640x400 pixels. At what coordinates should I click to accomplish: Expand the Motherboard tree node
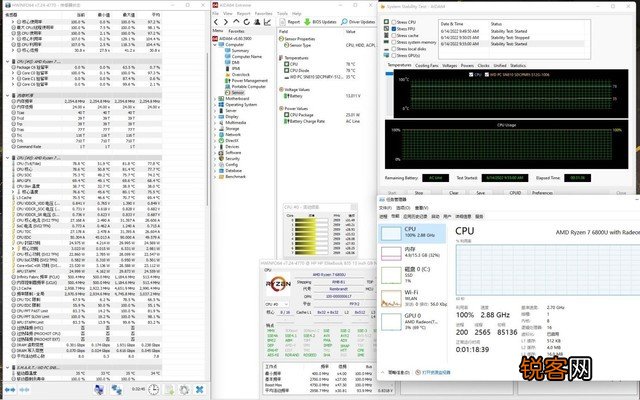coord(213,99)
